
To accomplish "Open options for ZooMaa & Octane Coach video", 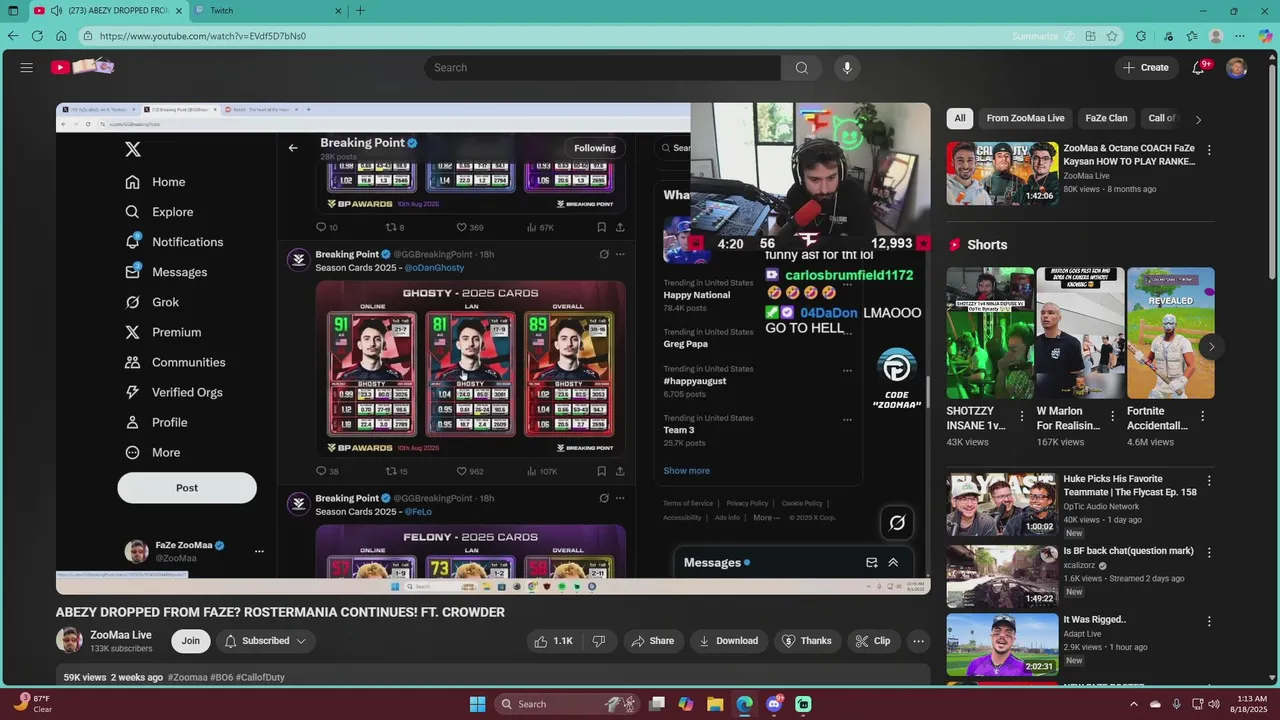I will 1209,150.
